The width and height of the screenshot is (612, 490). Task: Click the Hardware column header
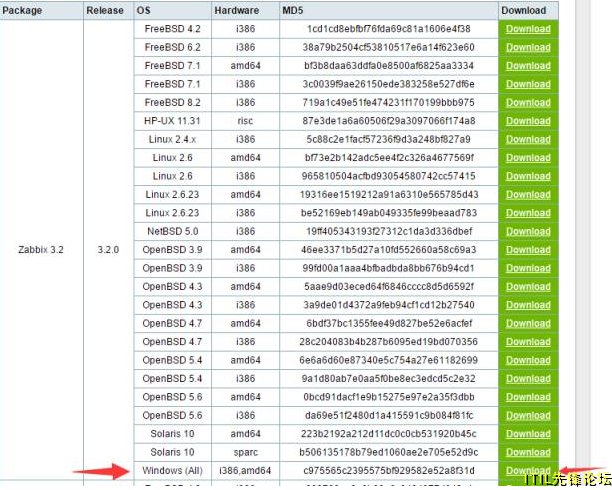pyautogui.click(x=246, y=11)
